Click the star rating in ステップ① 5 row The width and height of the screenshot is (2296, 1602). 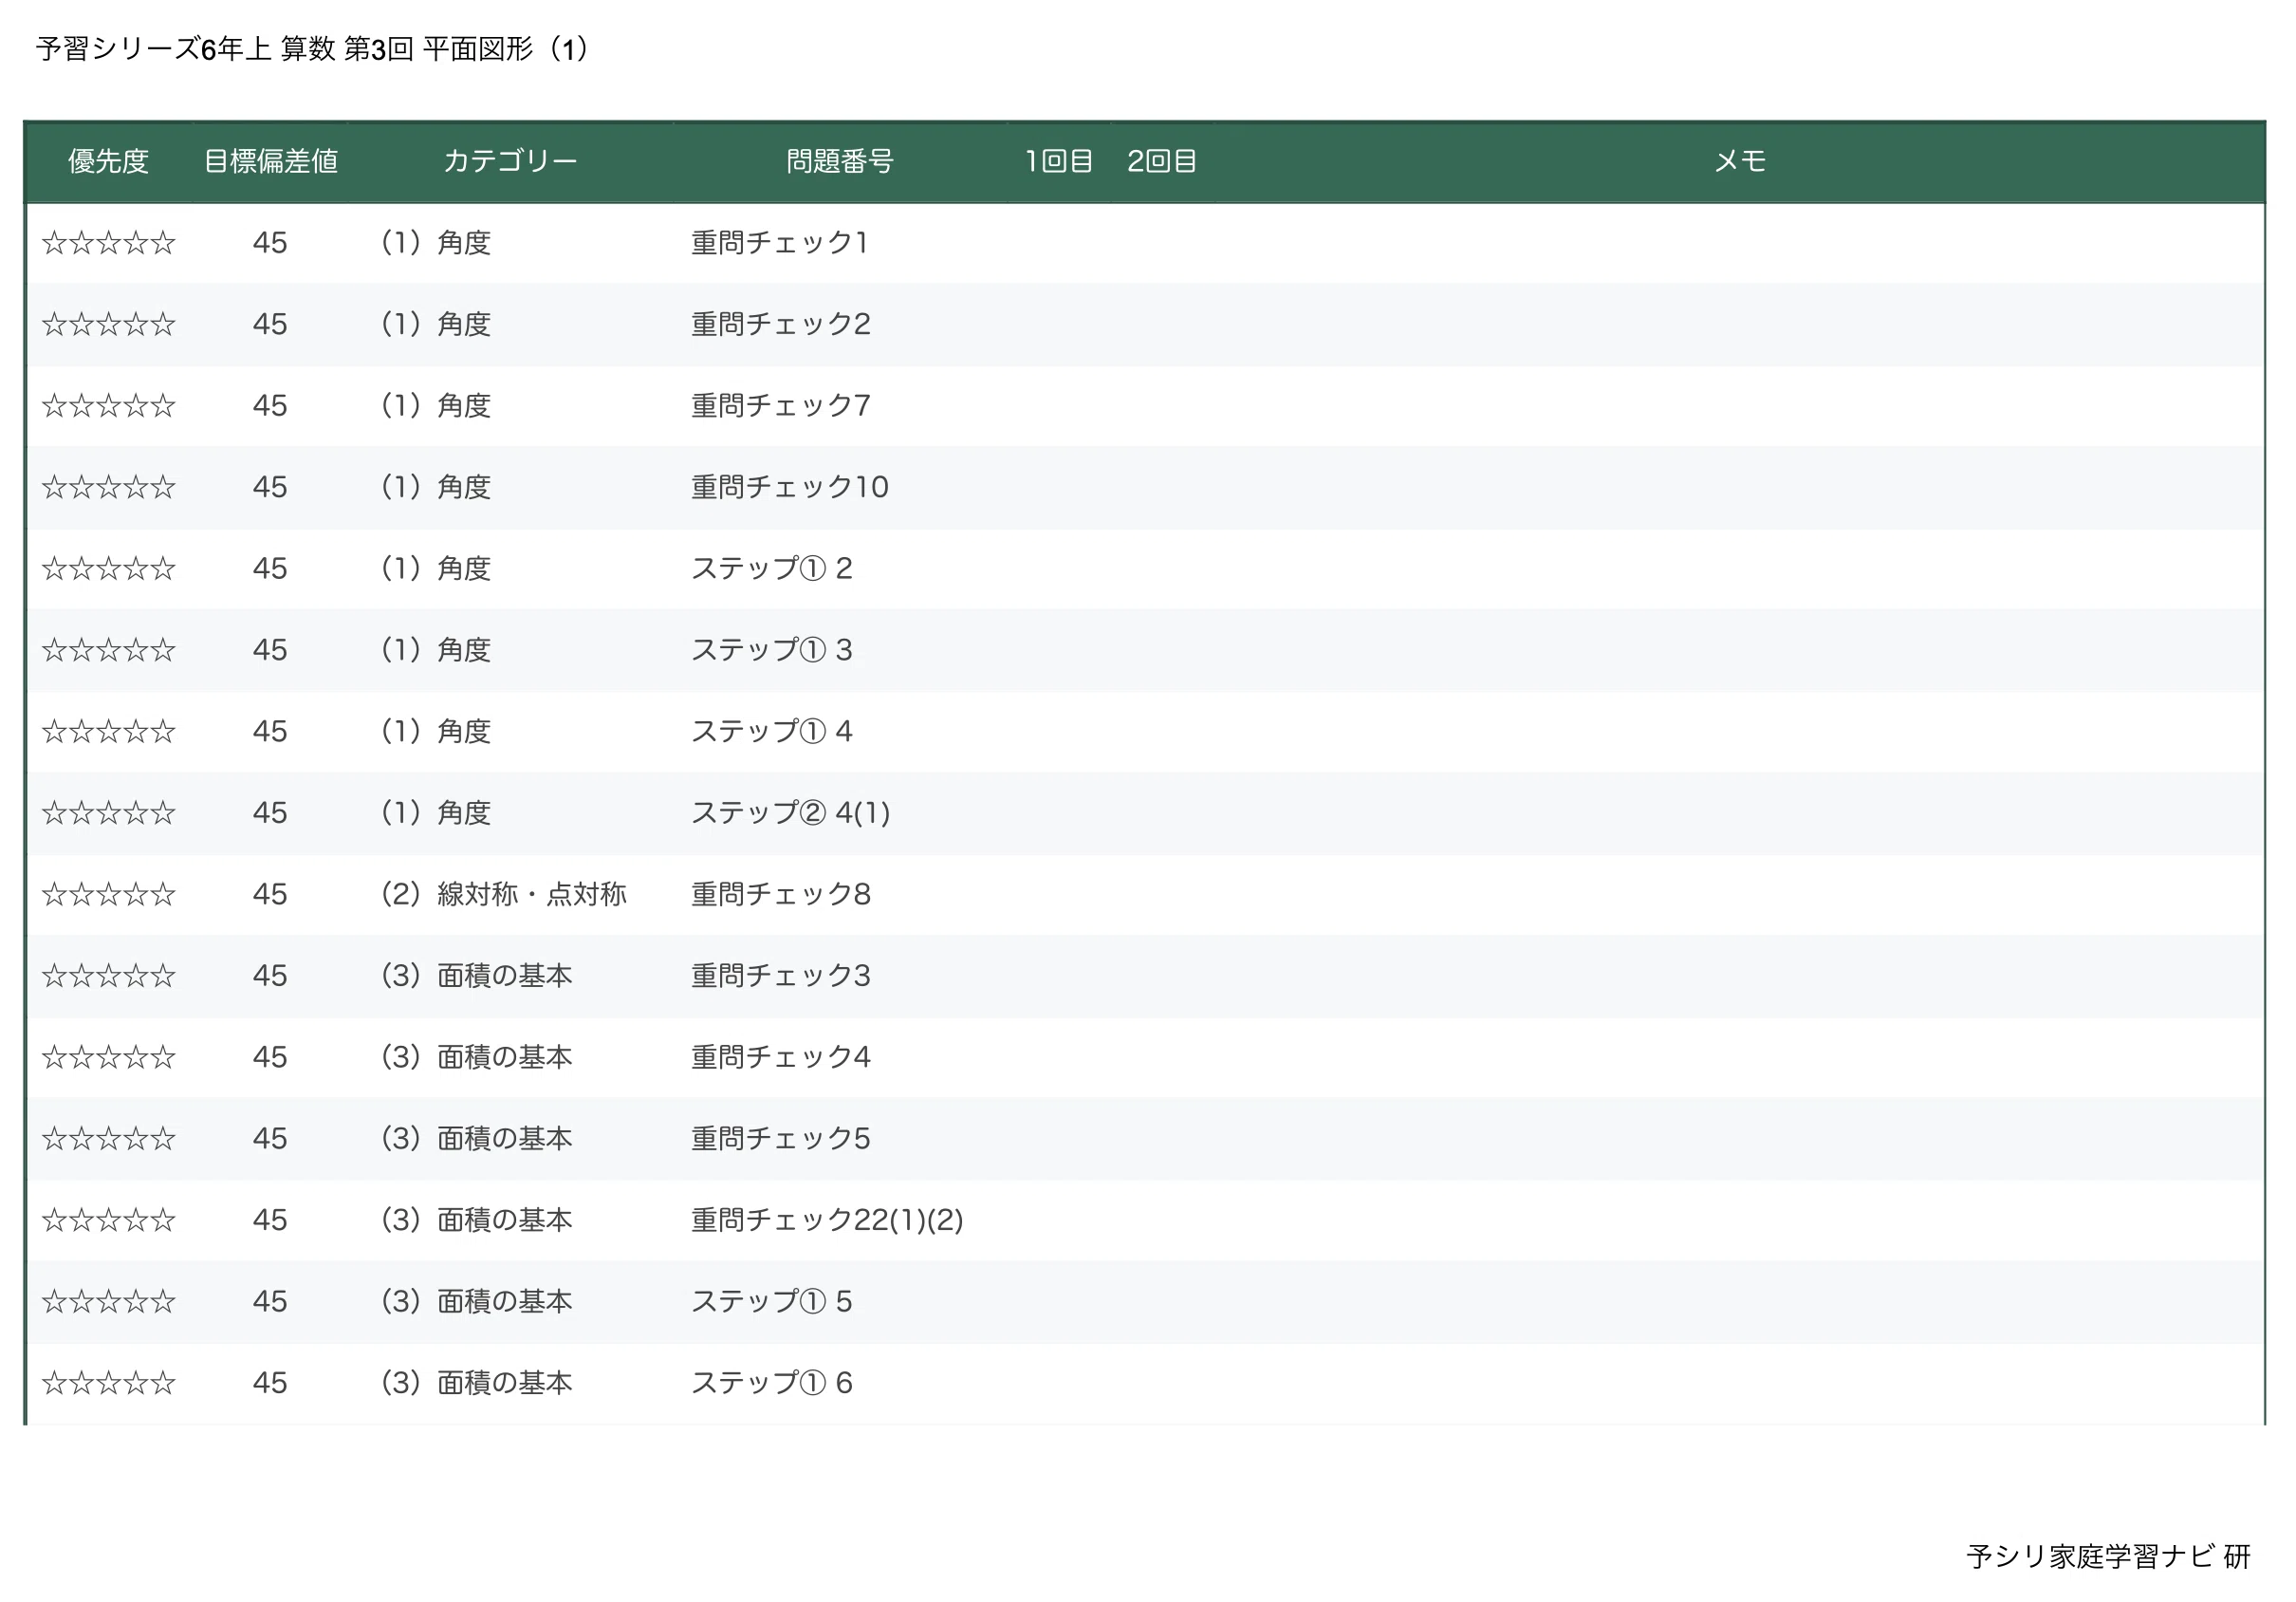click(109, 1302)
